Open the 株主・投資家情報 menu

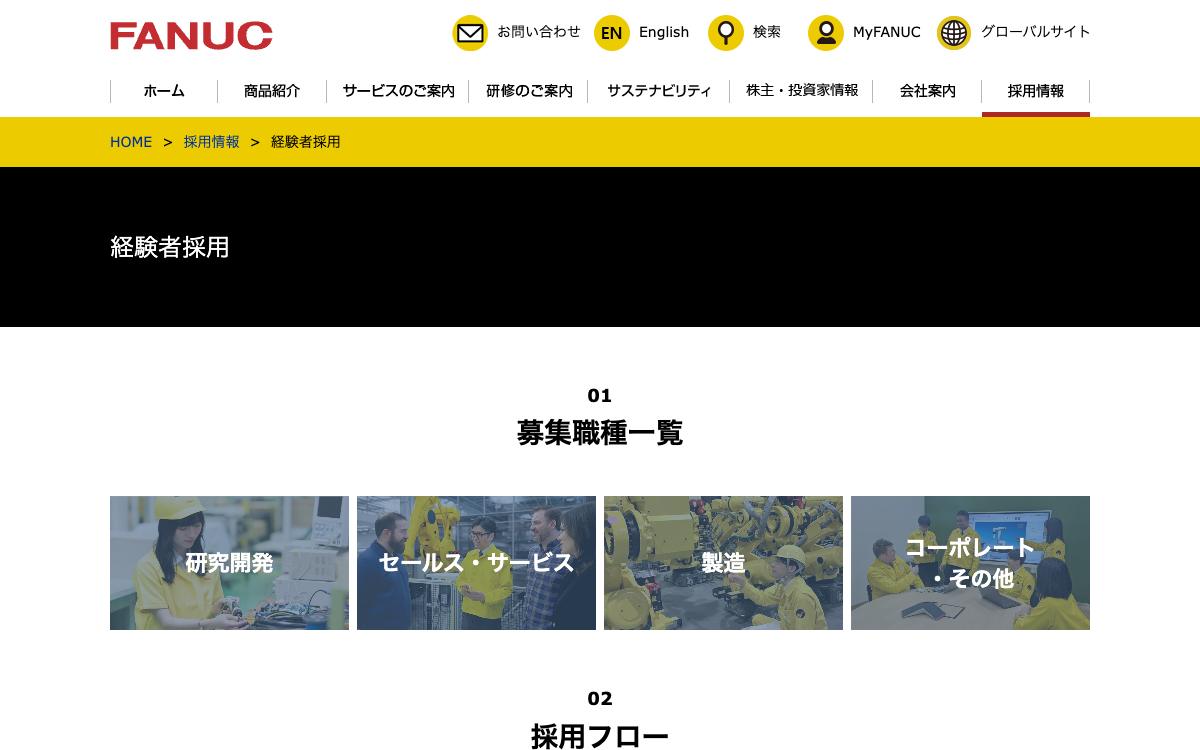802,91
